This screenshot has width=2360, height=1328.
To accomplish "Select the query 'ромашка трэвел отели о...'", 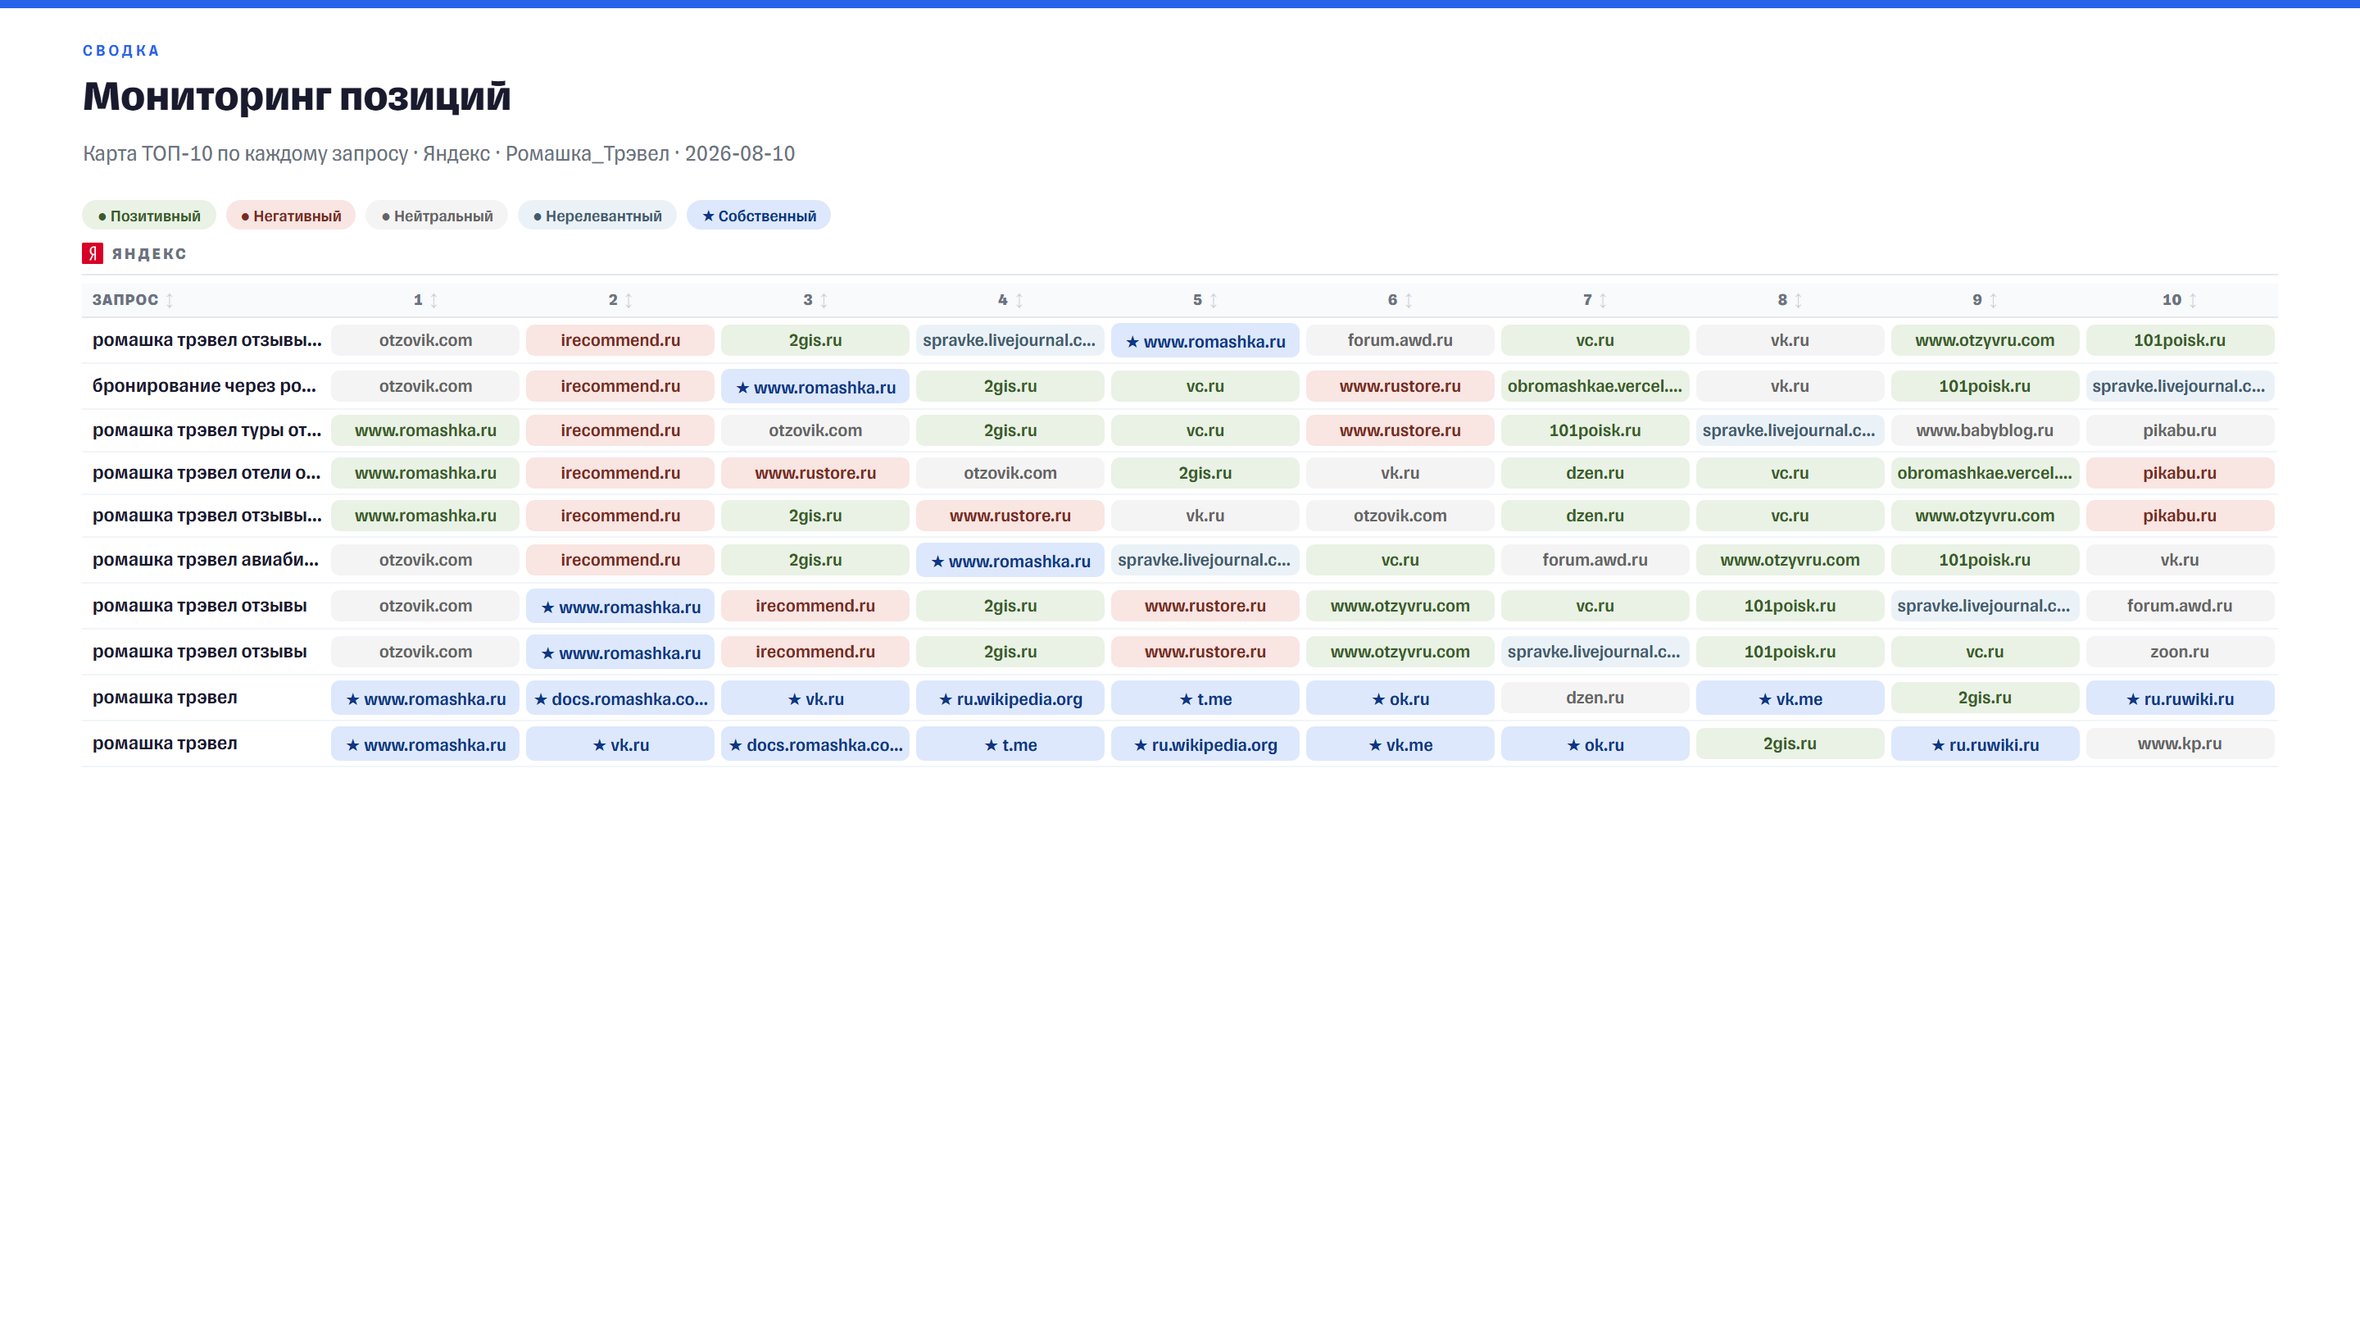I will point(207,473).
